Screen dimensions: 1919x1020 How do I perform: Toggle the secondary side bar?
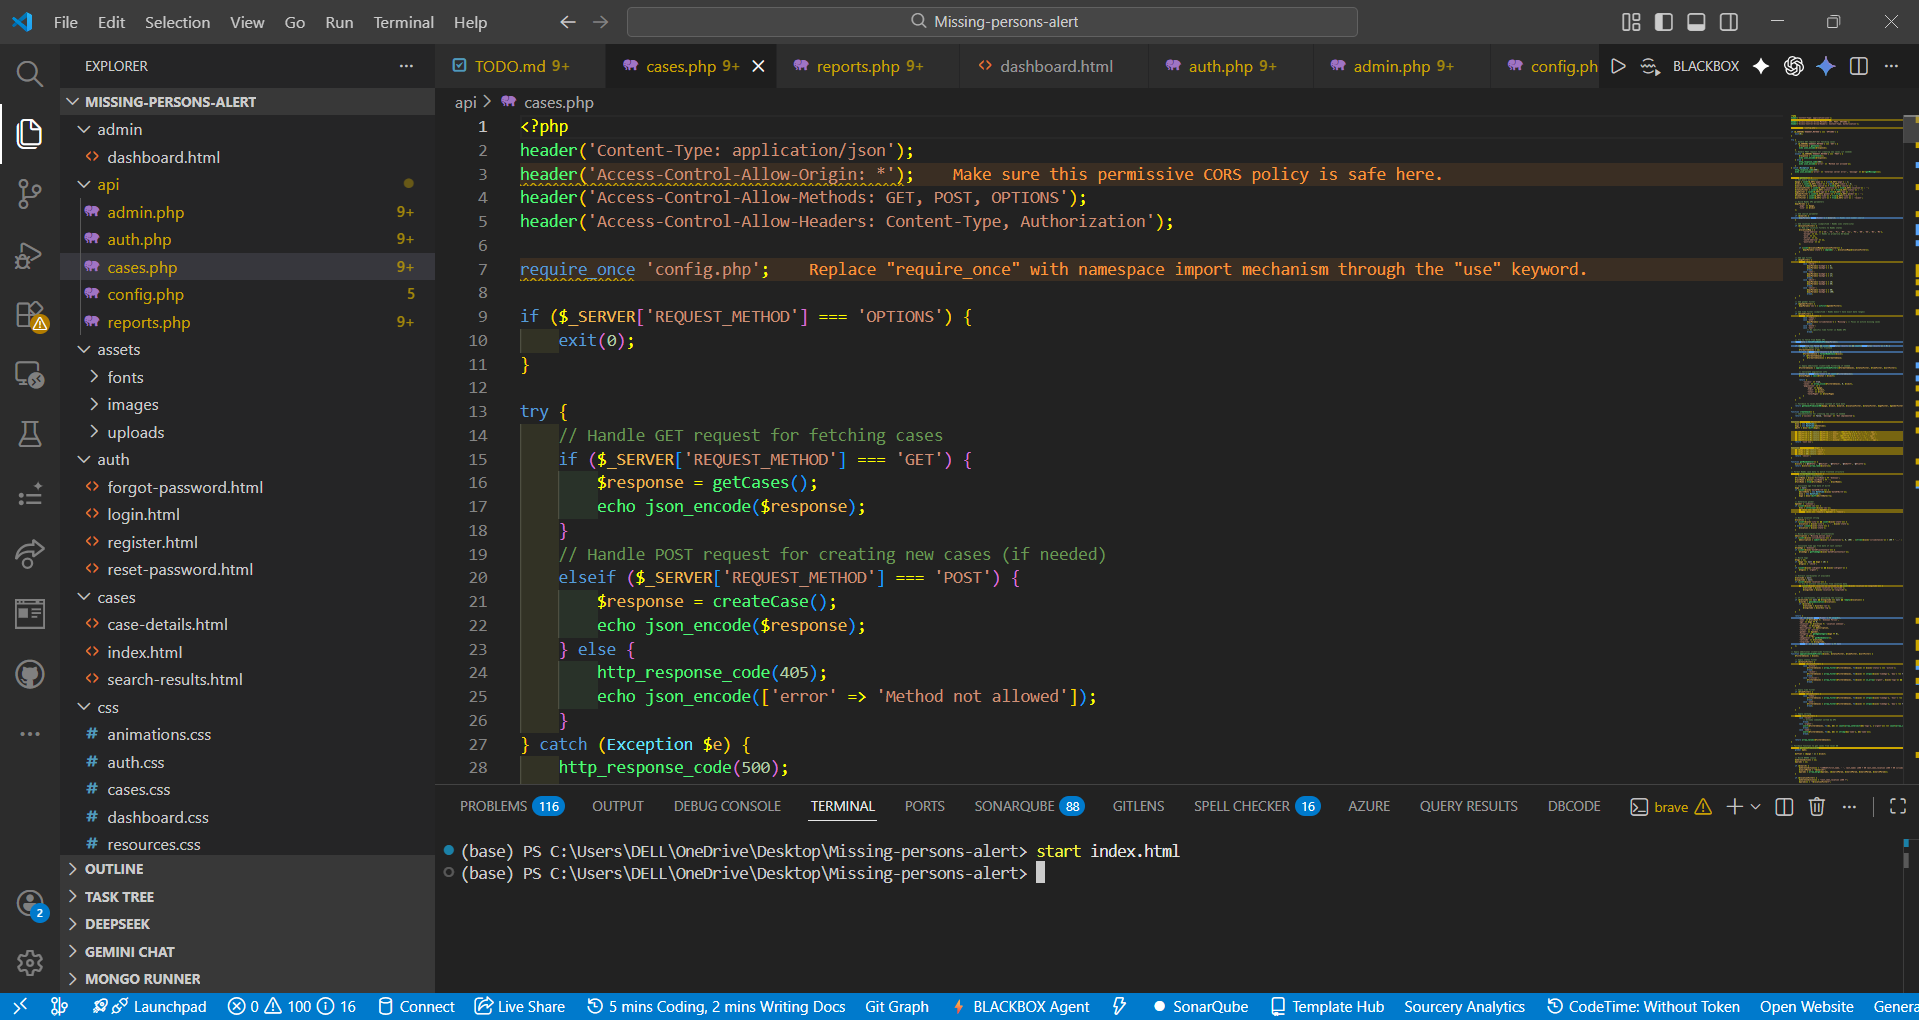[x=1729, y=22]
